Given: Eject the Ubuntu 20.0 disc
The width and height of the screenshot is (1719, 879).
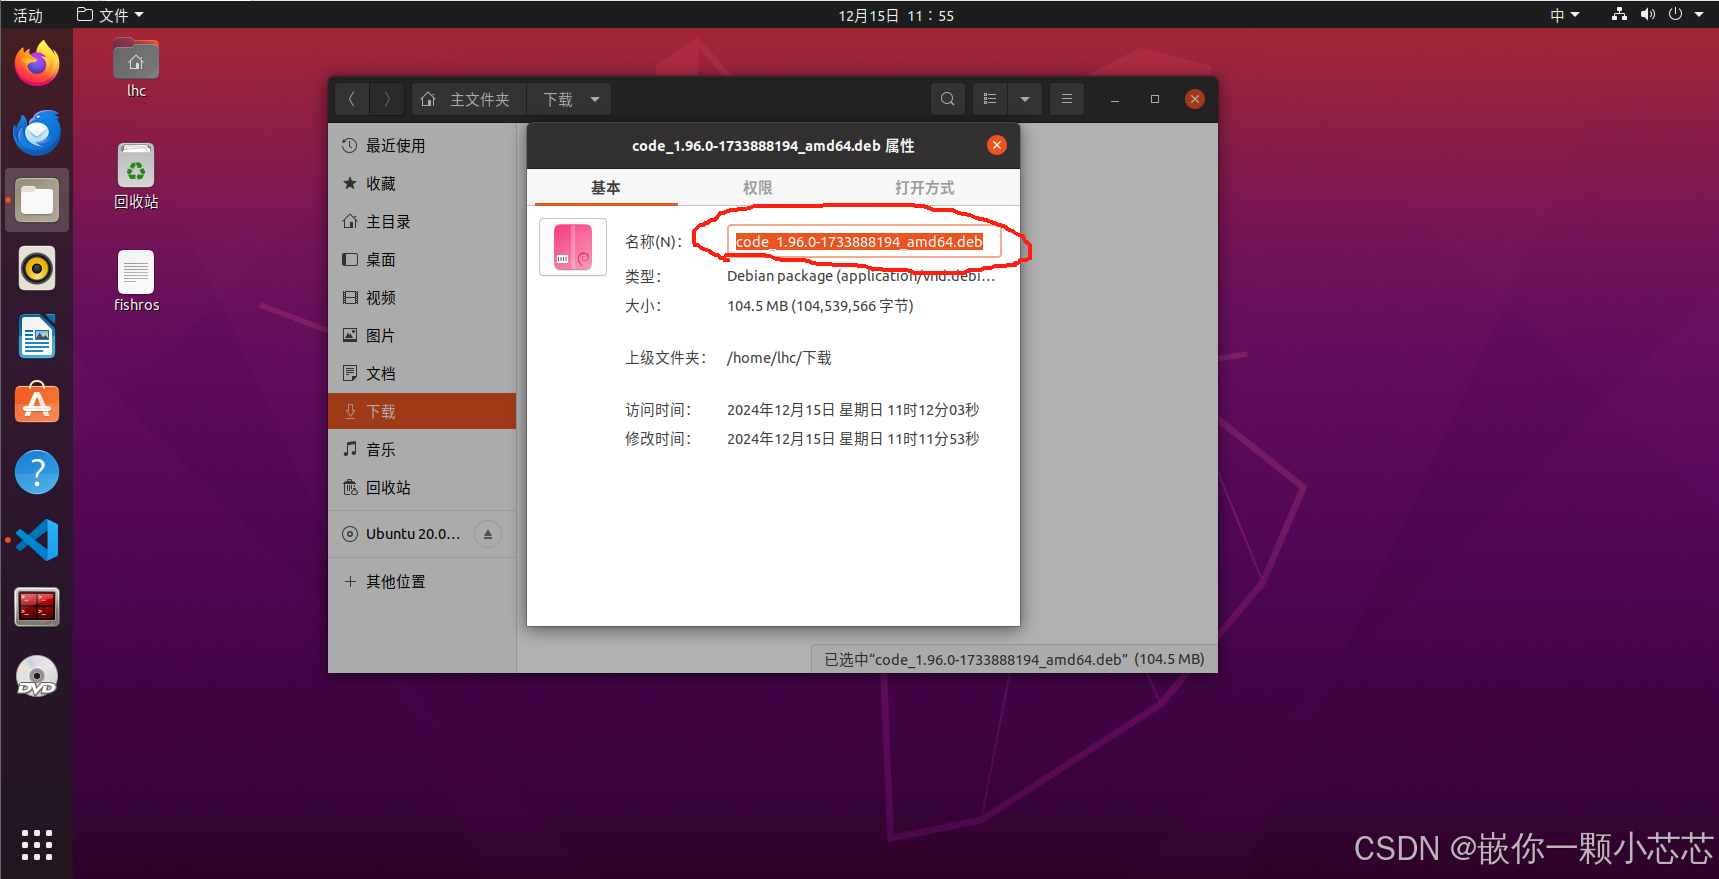Looking at the screenshot, I should pos(488,534).
